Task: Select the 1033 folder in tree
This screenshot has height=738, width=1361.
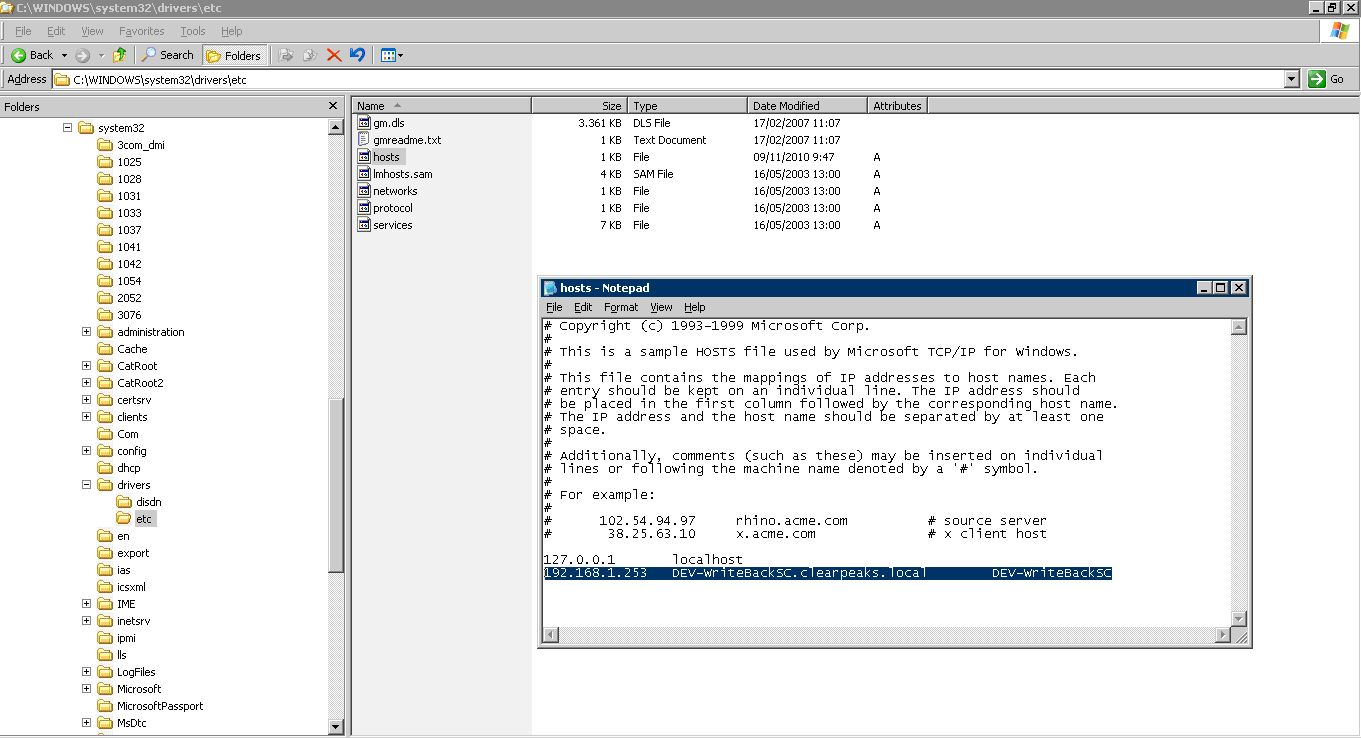Action: [129, 213]
